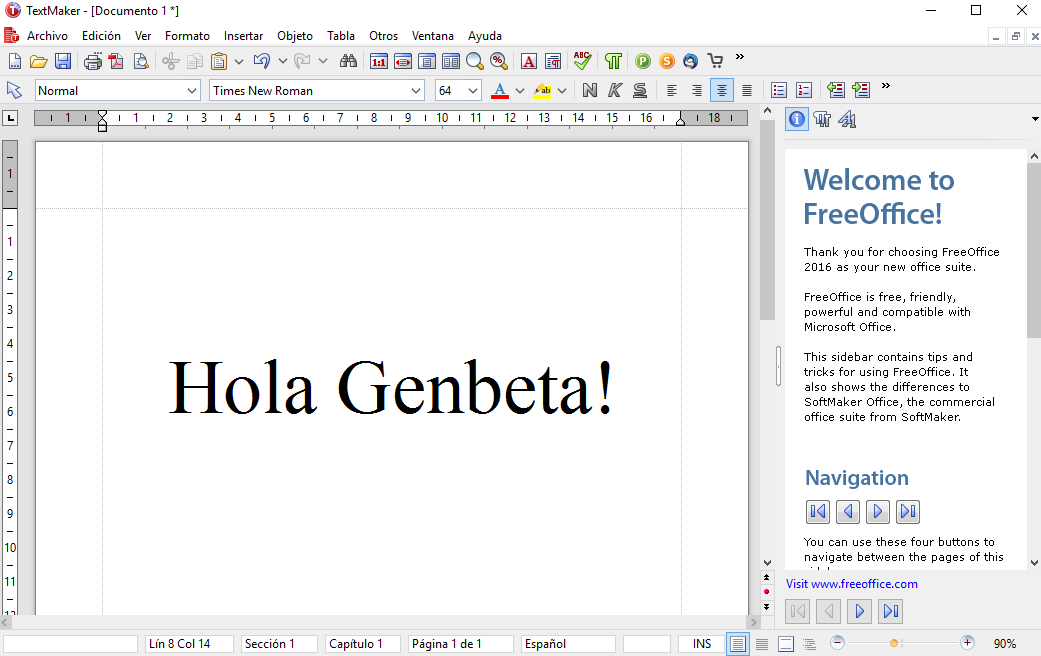The width and height of the screenshot is (1041, 656).
Task: Set zoom percentage with the percent magnifier icon
Action: (x=499, y=62)
